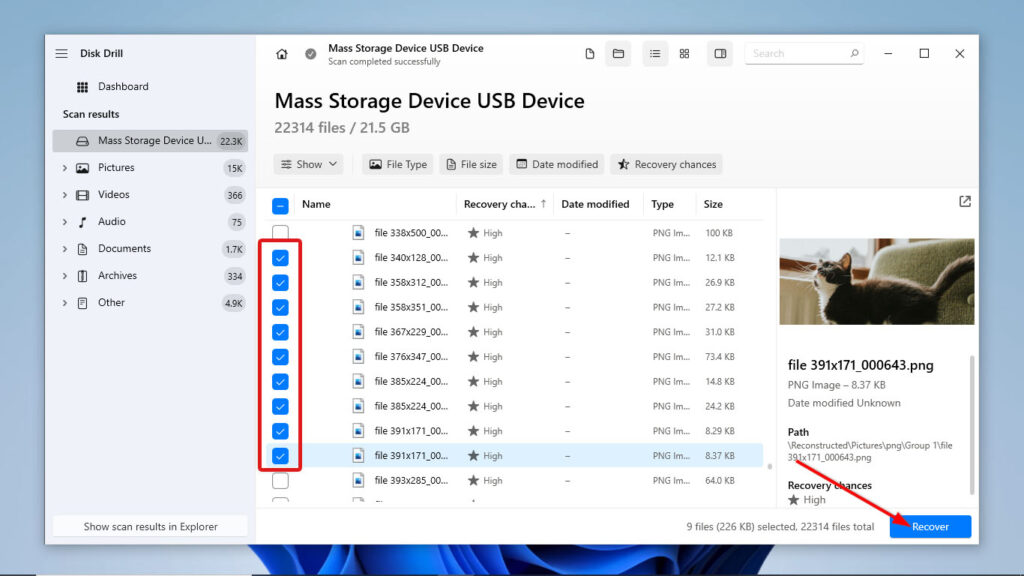
Task: Click the Recover button
Action: point(930,526)
